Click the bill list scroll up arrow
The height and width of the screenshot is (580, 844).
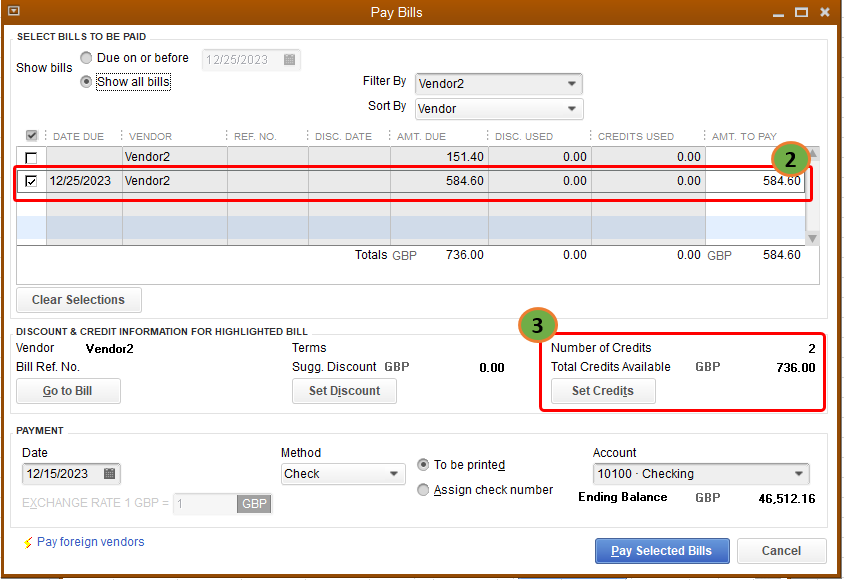(x=813, y=153)
